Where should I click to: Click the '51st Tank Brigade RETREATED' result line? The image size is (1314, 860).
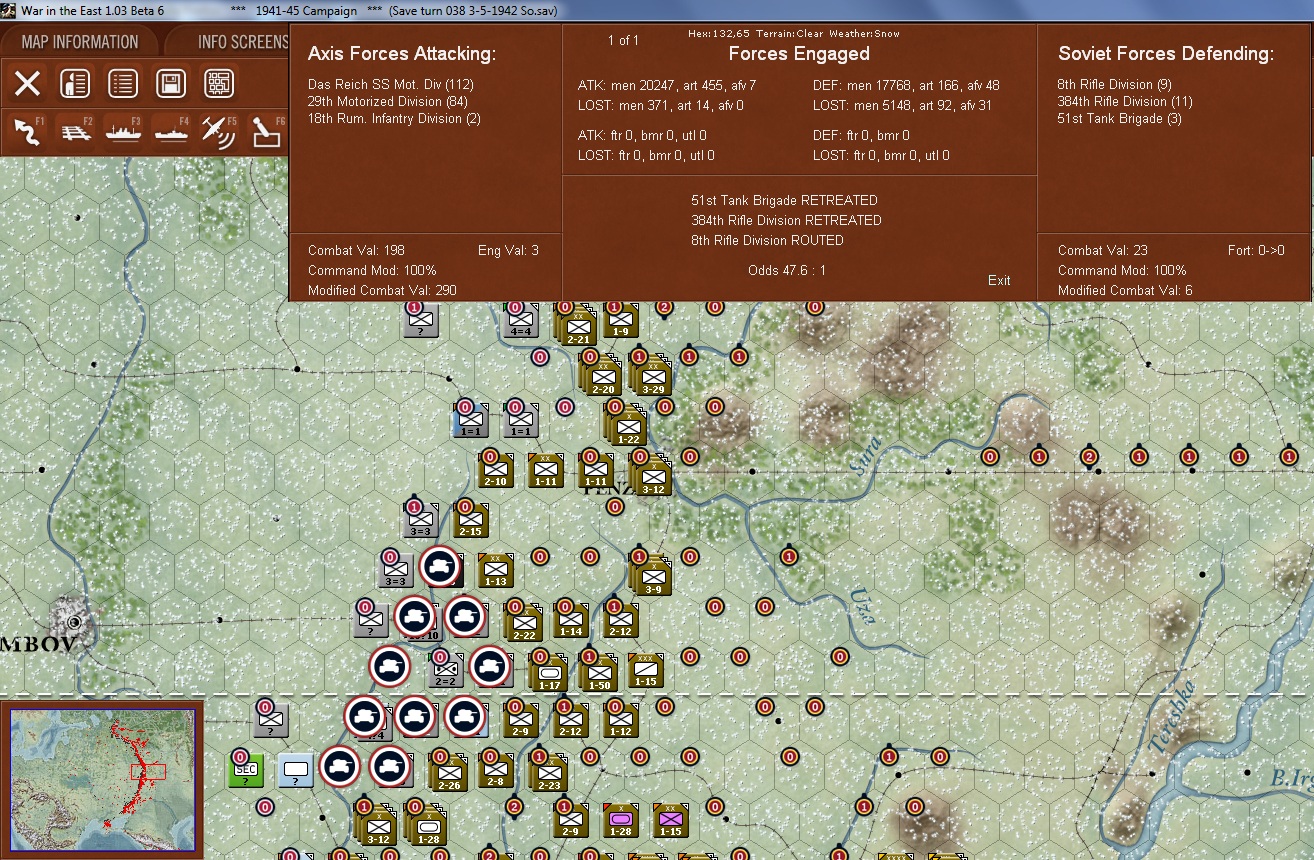[784, 200]
